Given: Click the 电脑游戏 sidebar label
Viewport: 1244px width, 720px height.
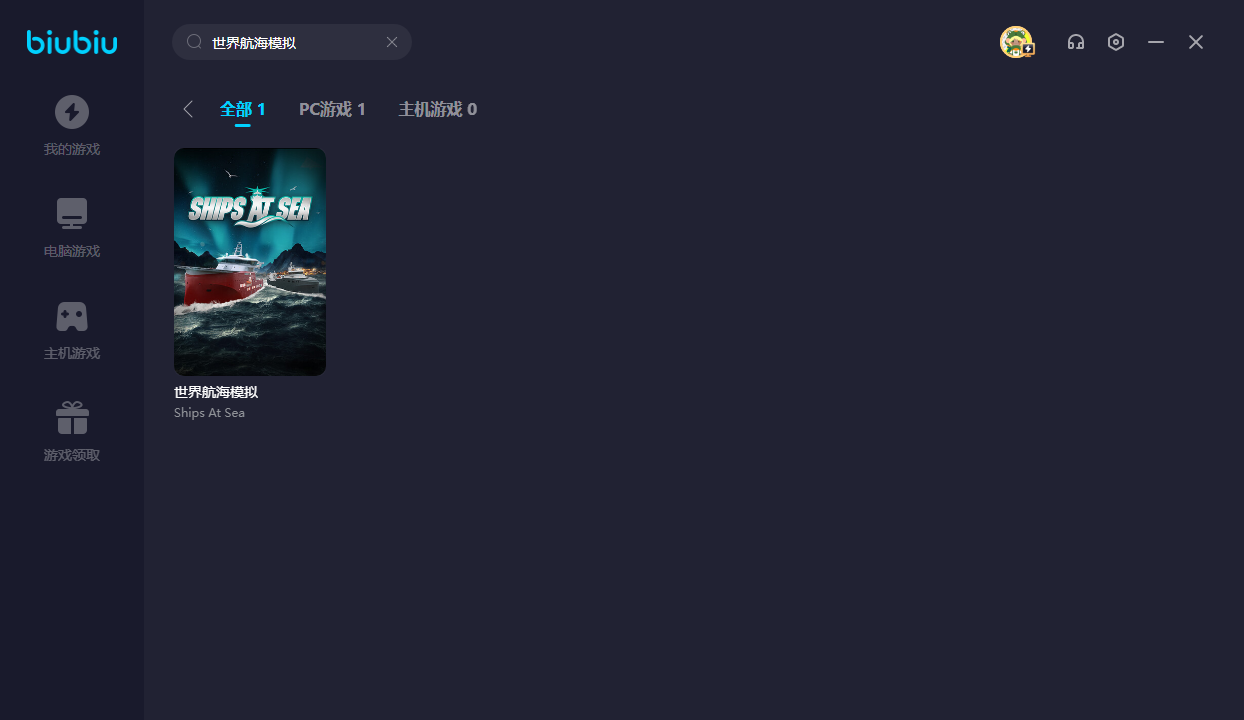Looking at the screenshot, I should coord(72,252).
